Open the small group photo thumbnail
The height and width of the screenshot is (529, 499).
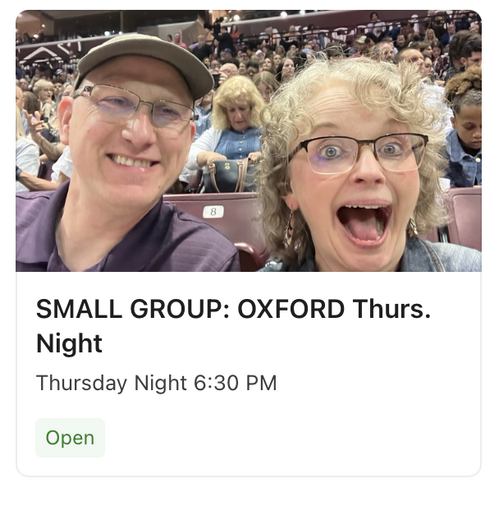(249, 141)
